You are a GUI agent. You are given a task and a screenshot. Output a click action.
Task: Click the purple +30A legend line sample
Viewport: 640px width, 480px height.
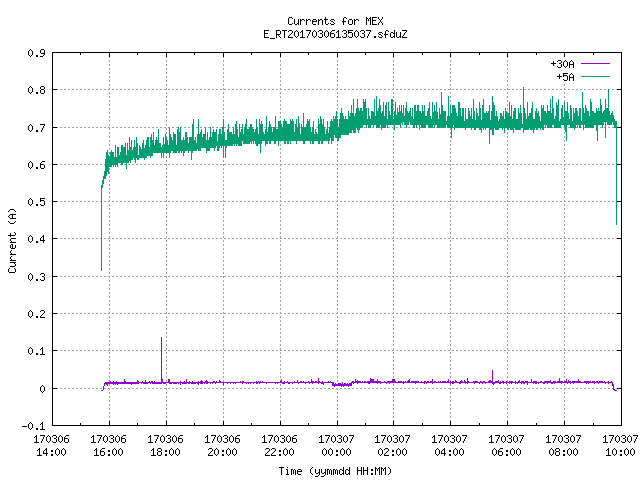(x=596, y=64)
